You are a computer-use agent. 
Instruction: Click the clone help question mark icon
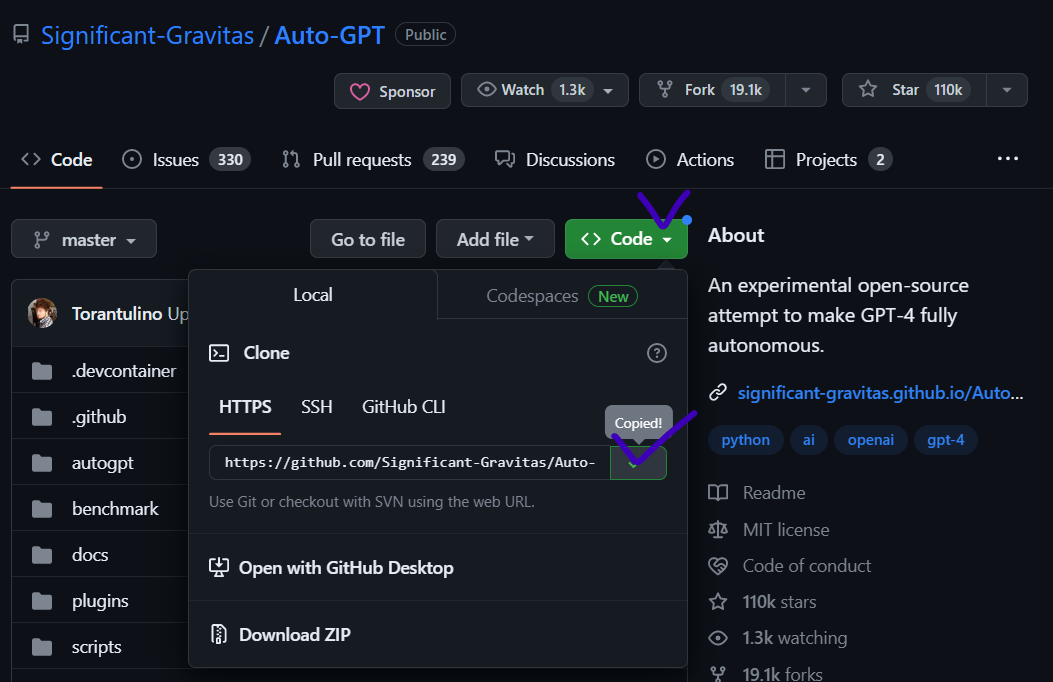click(657, 353)
